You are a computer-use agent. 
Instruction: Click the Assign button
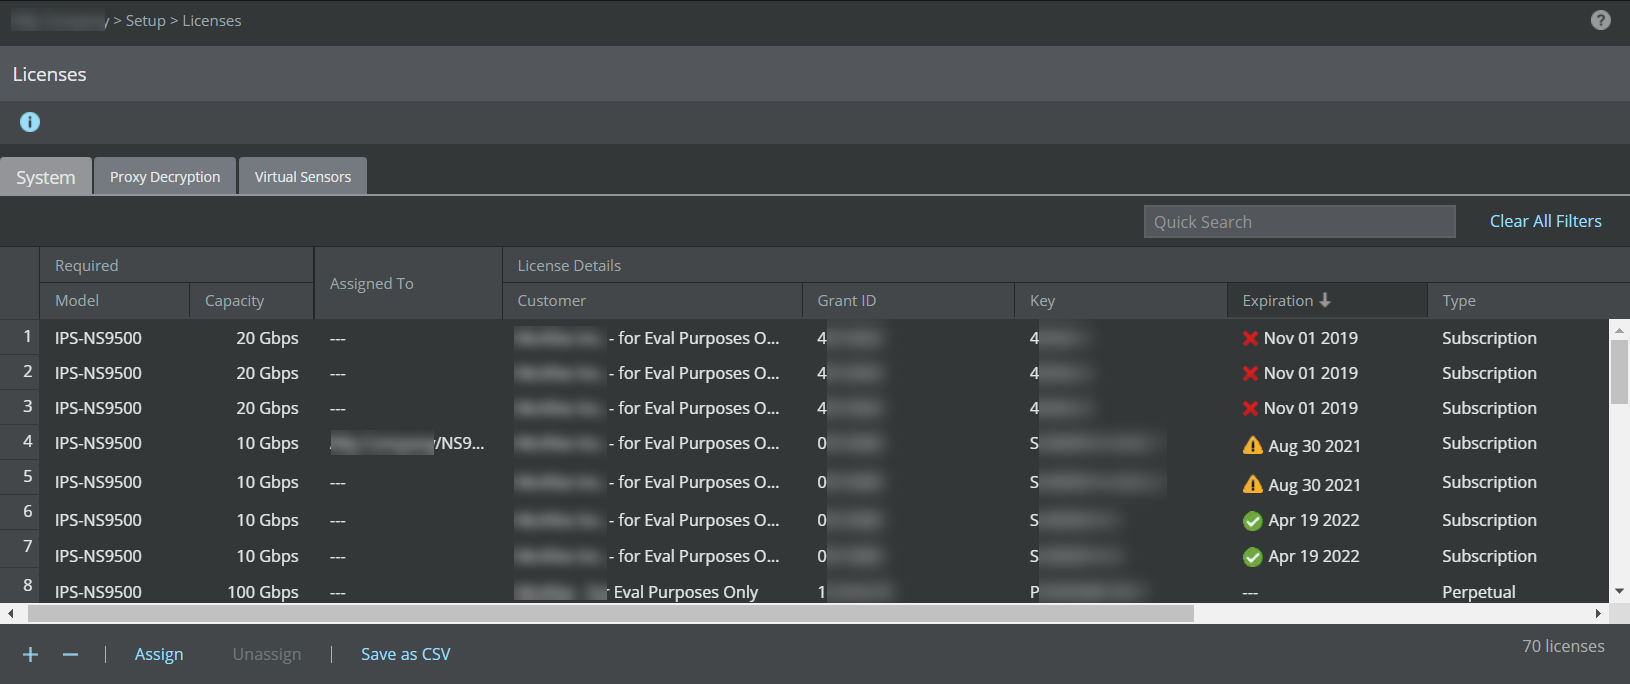pos(159,654)
